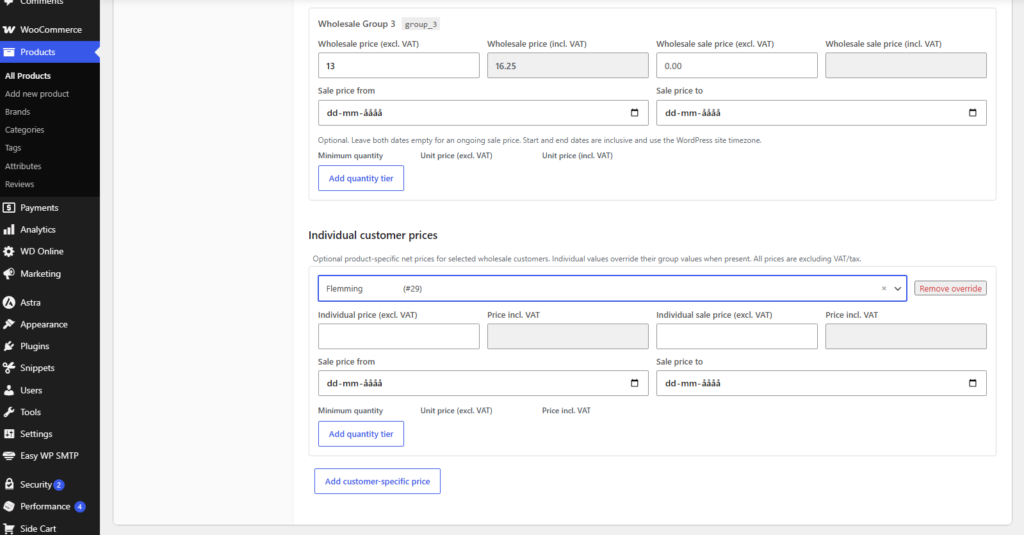Click Add customer-specific price button
This screenshot has height=535, width=1024.
[x=377, y=481]
